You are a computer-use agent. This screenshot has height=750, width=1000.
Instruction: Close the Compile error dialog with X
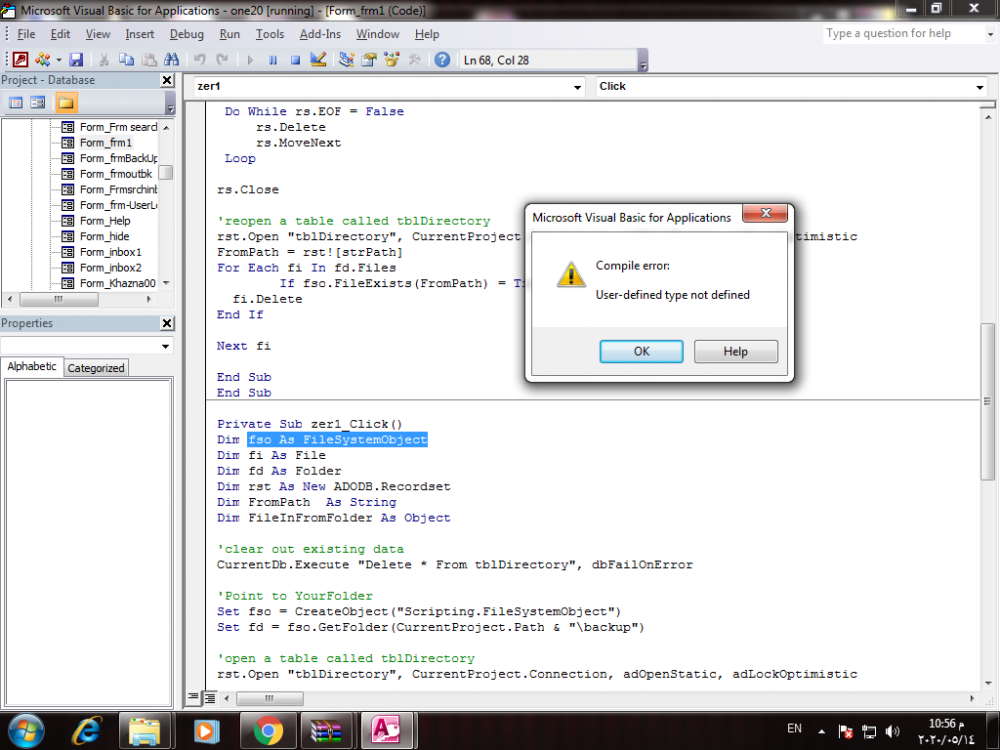point(766,213)
